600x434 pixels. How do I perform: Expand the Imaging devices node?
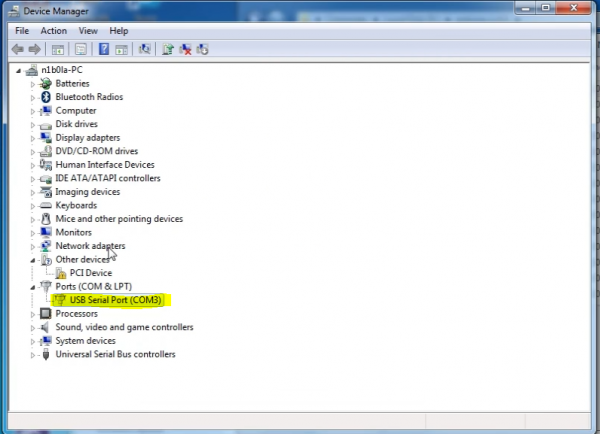33,193
